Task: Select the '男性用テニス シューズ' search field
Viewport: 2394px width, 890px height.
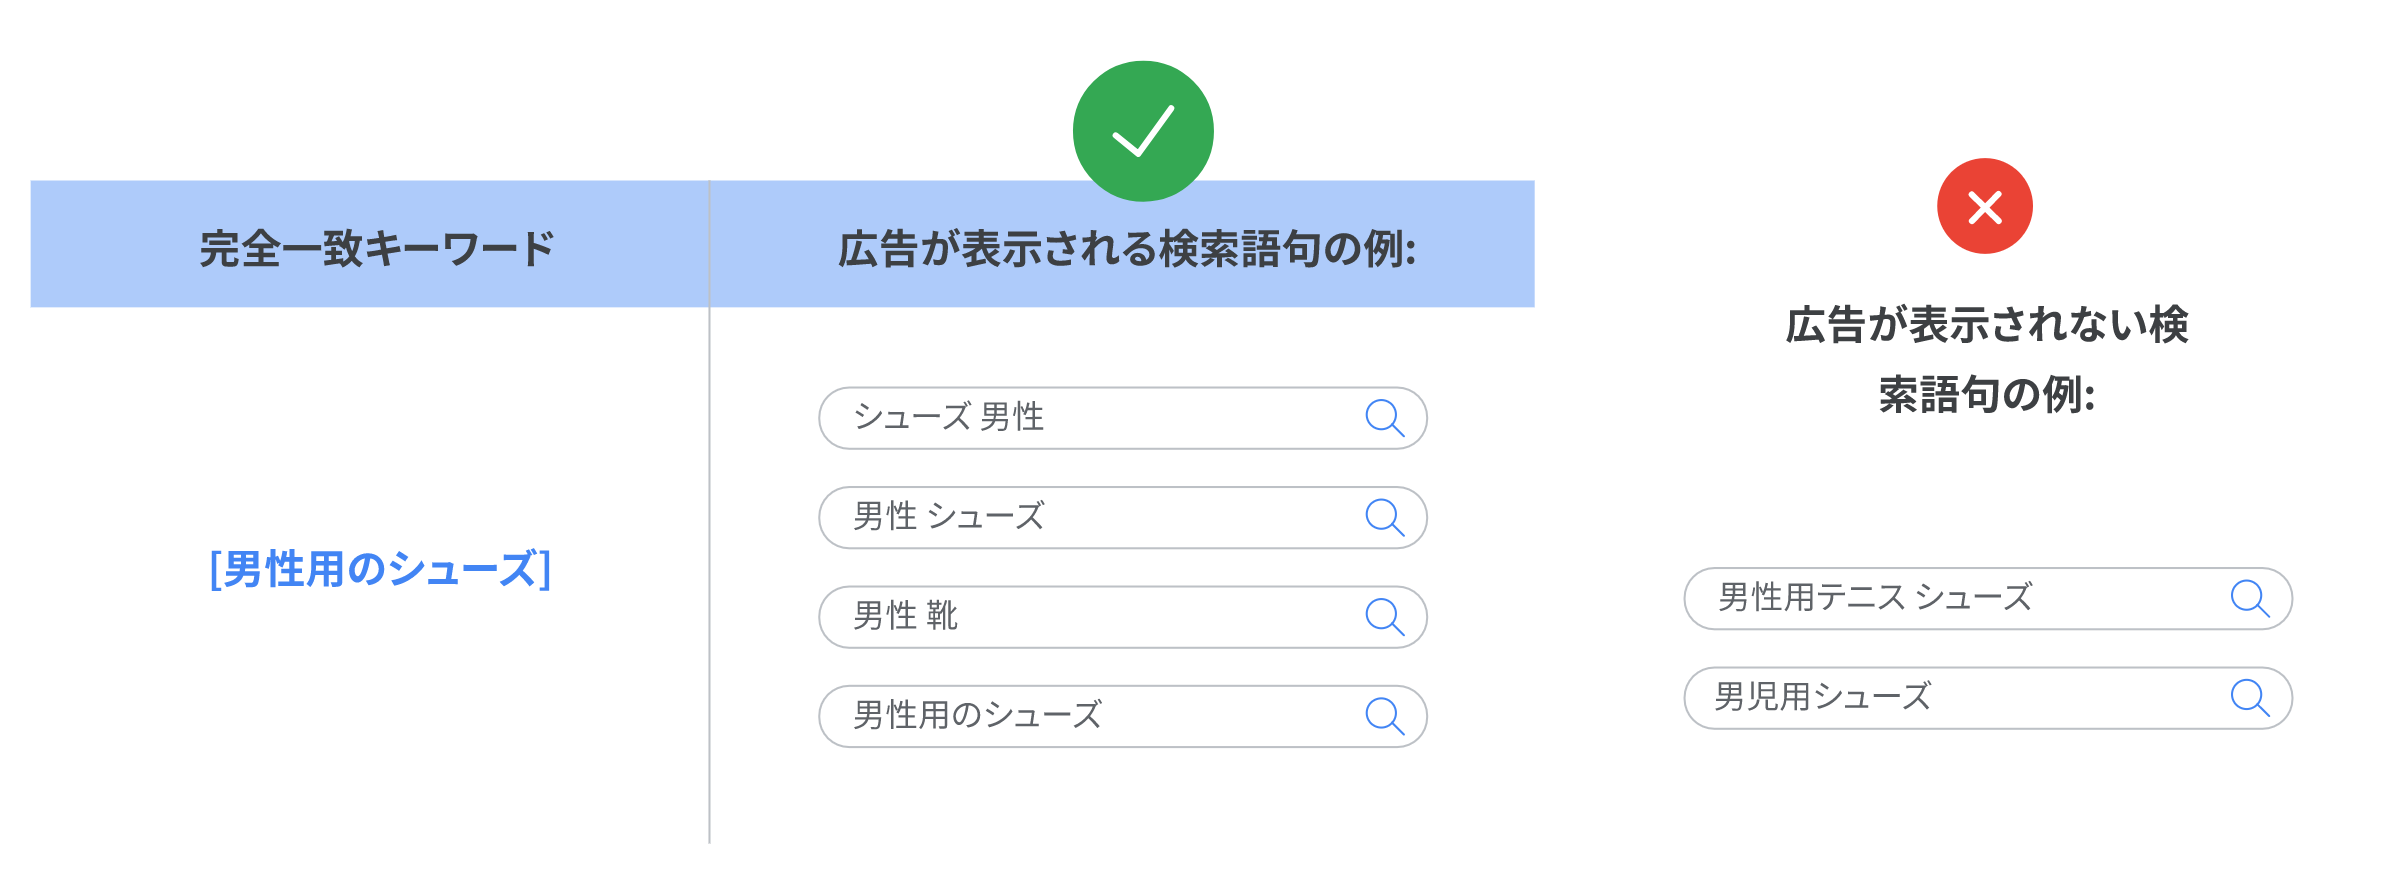Action: 1988,599
